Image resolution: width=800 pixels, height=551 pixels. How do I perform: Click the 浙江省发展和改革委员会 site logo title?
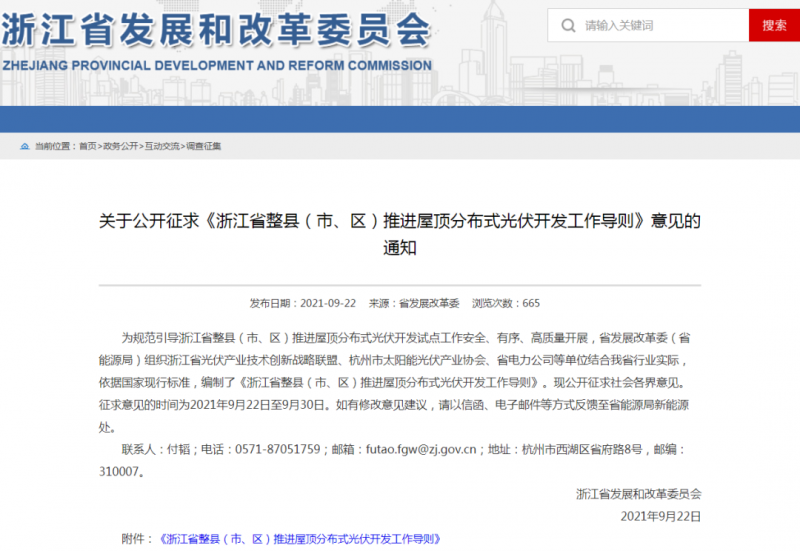[x=216, y=30]
